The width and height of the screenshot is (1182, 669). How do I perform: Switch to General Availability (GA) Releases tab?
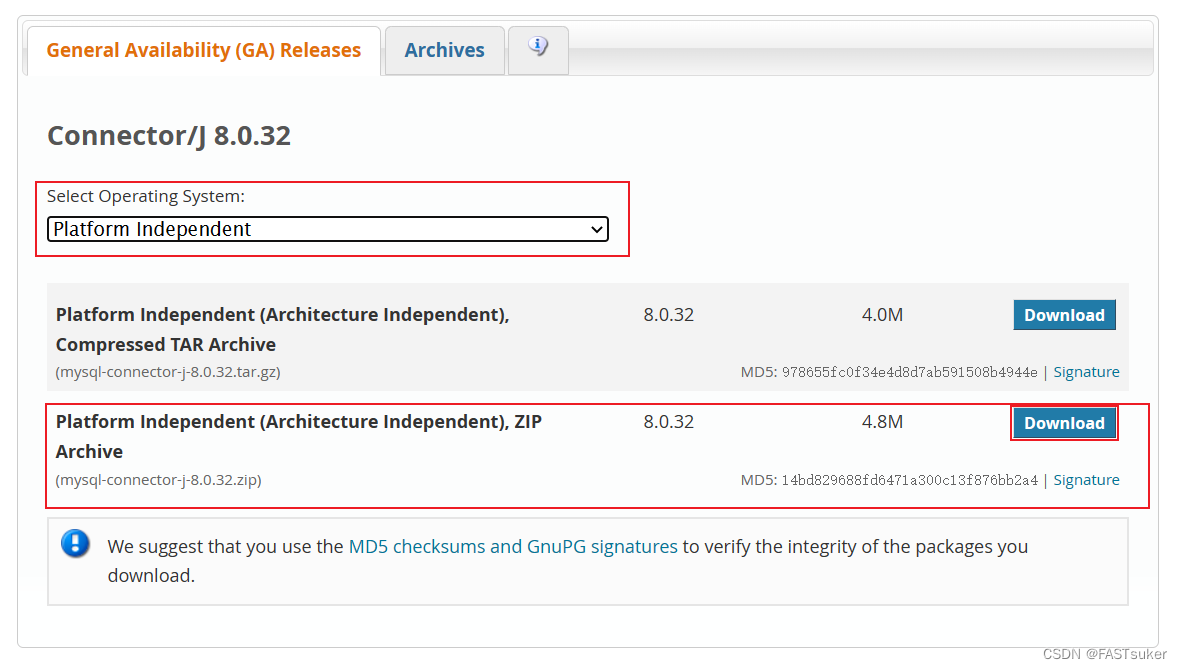tap(204, 51)
